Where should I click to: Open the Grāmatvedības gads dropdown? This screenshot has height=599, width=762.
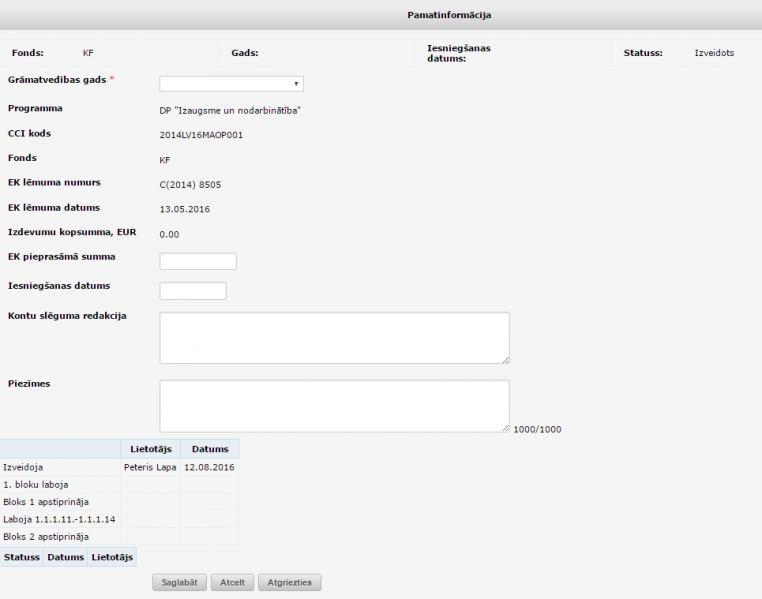pyautogui.click(x=231, y=84)
